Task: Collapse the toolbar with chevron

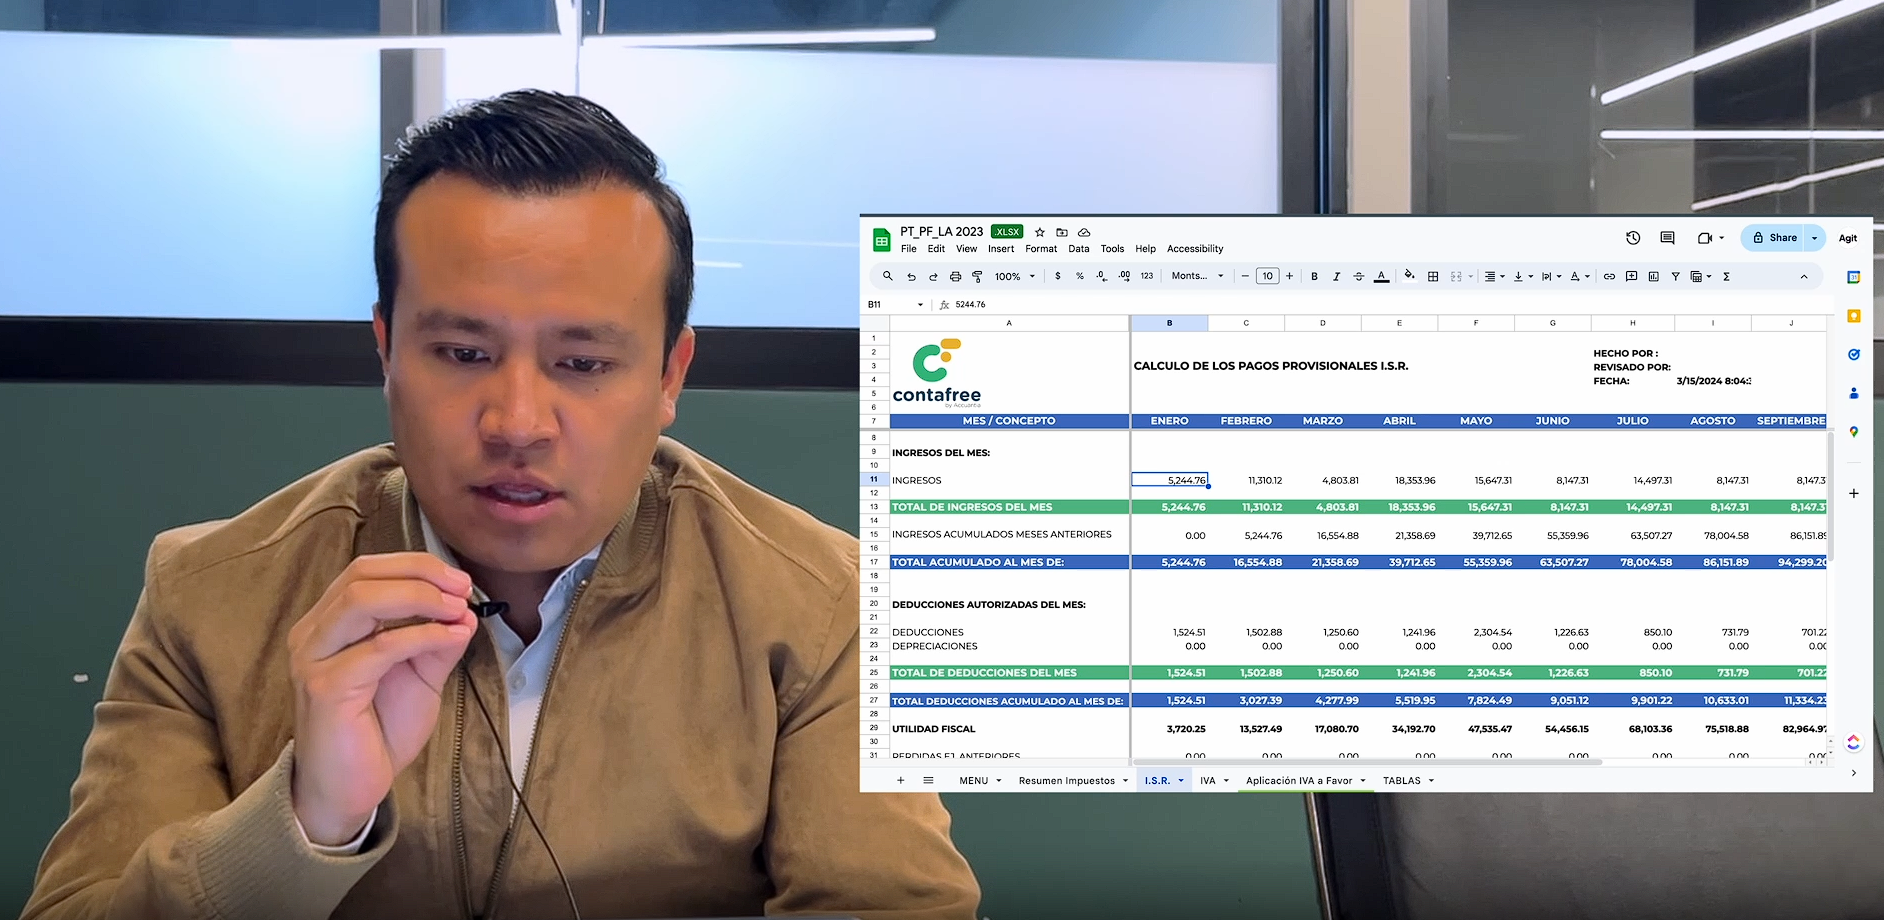Action: (1804, 277)
